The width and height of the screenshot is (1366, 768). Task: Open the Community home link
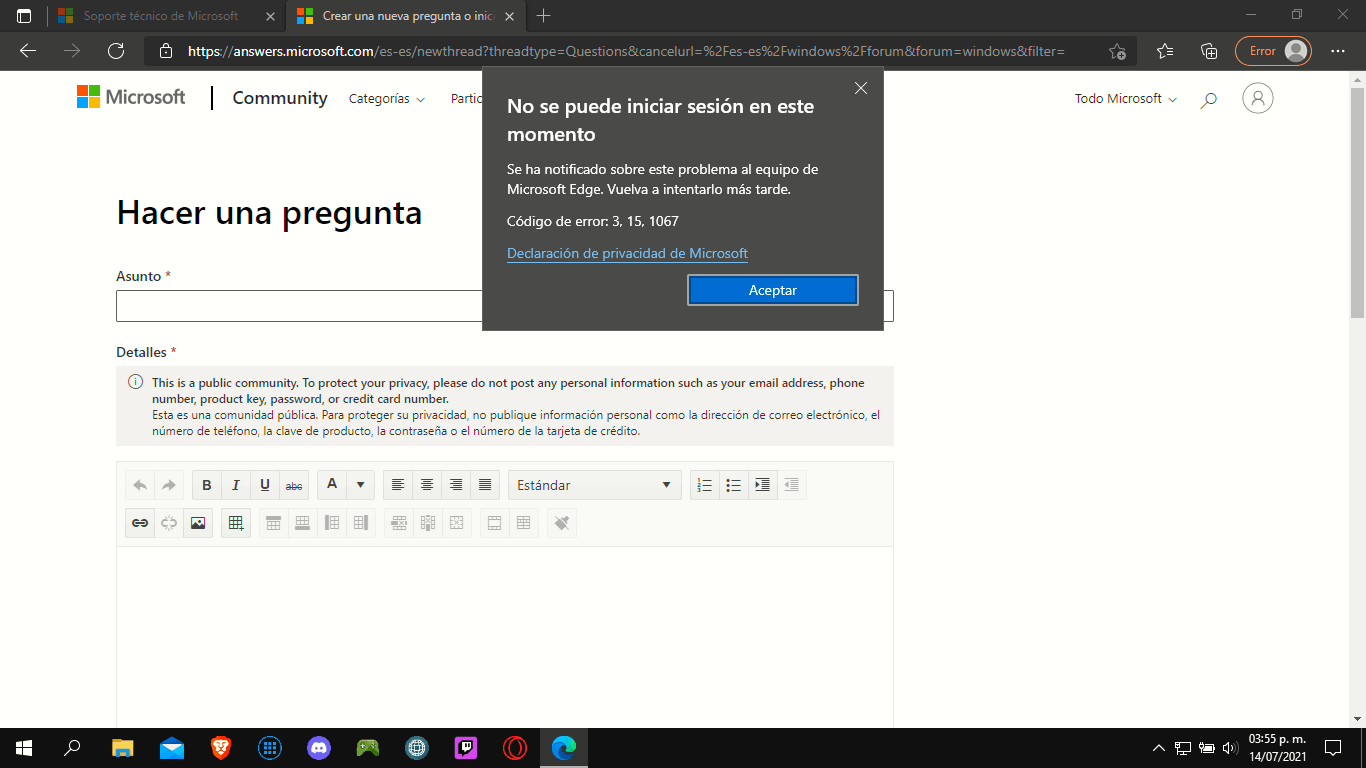[x=280, y=98]
